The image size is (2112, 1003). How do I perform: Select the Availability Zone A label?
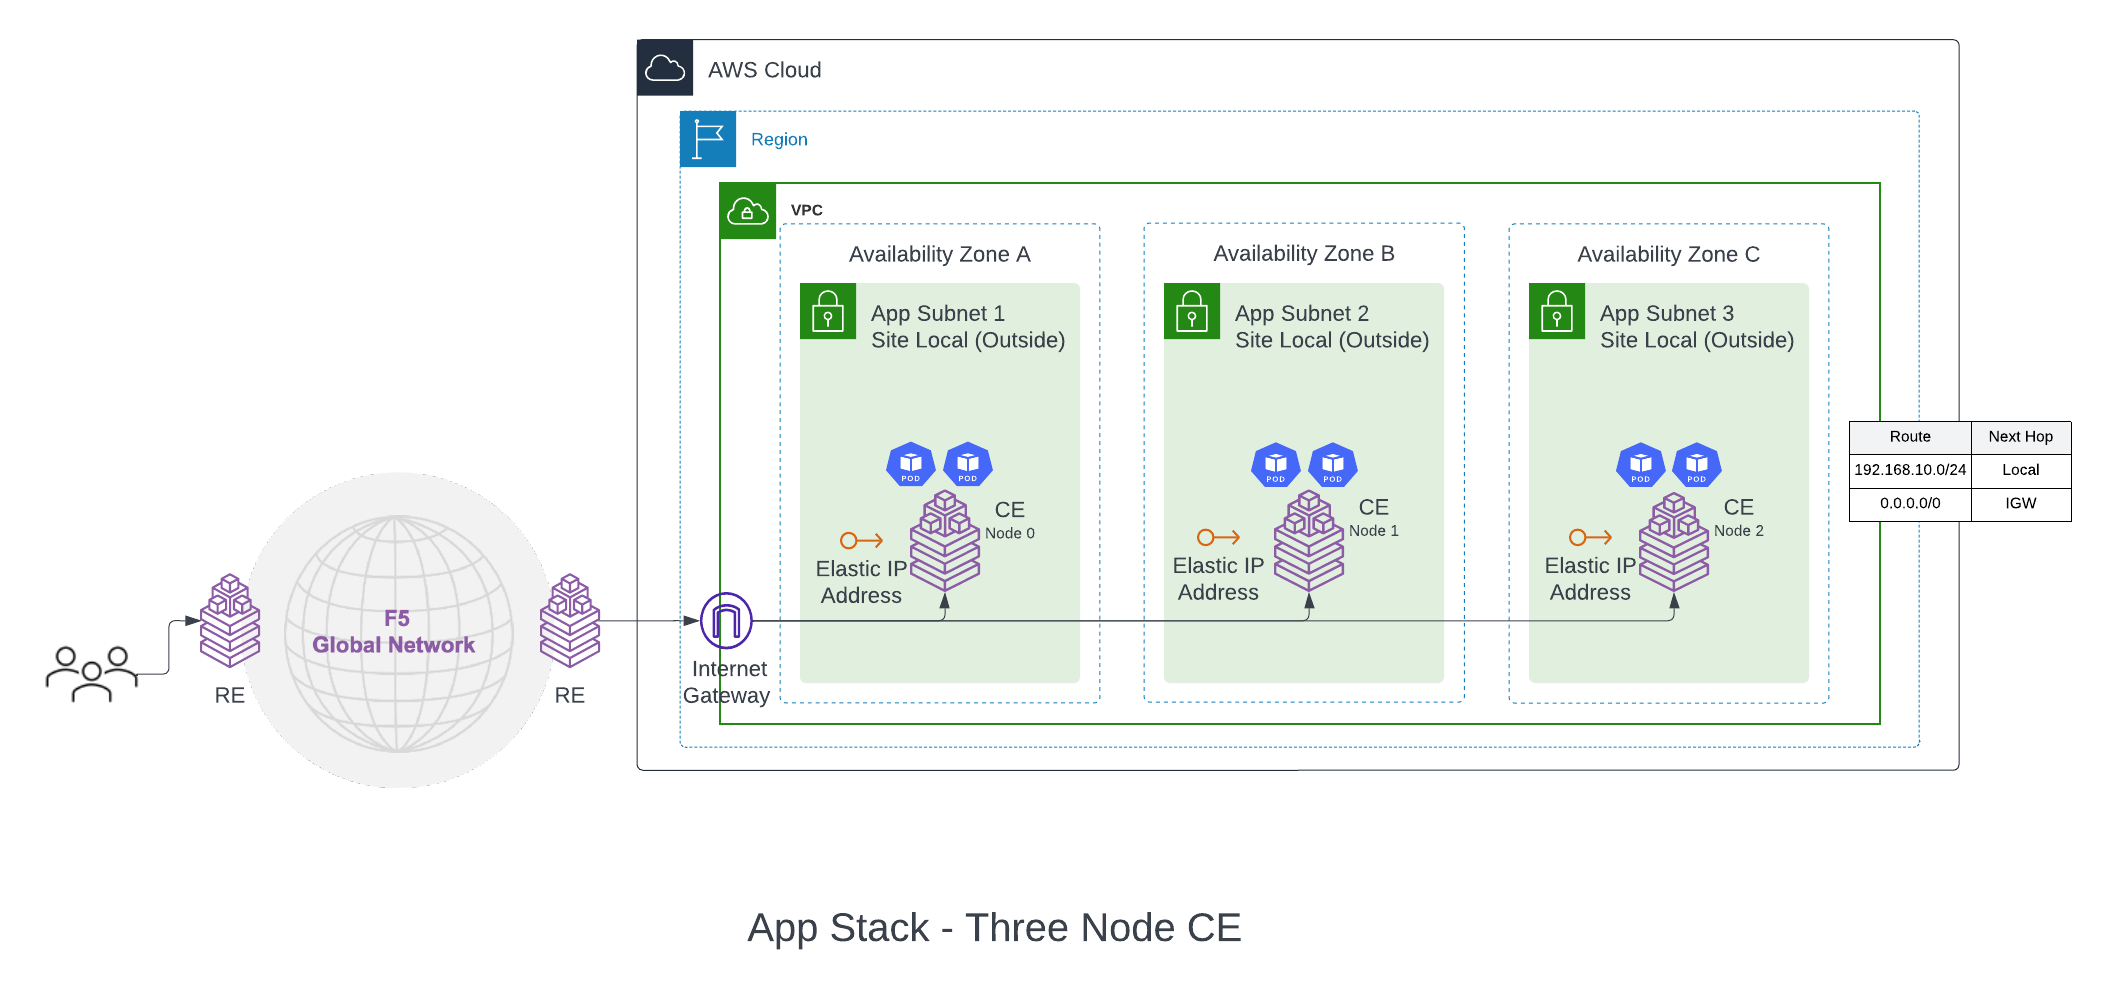click(938, 254)
